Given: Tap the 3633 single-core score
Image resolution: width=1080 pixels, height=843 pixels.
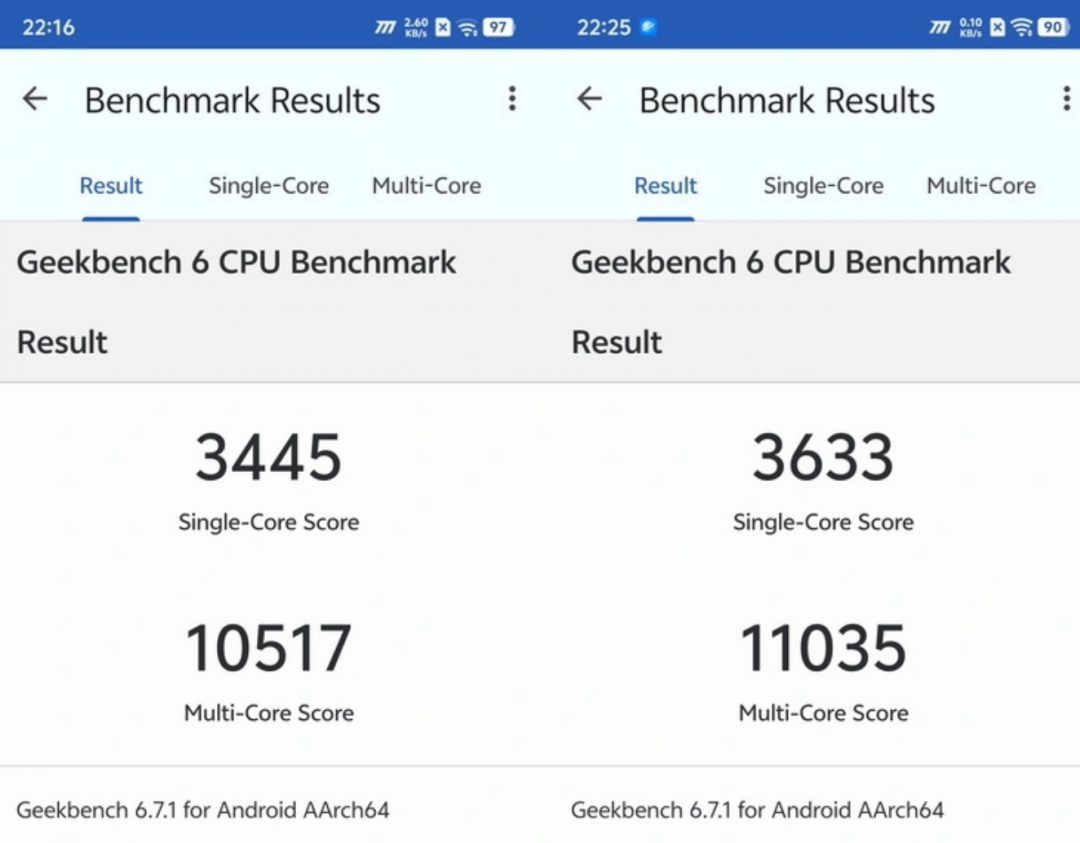Looking at the screenshot, I should (x=823, y=457).
